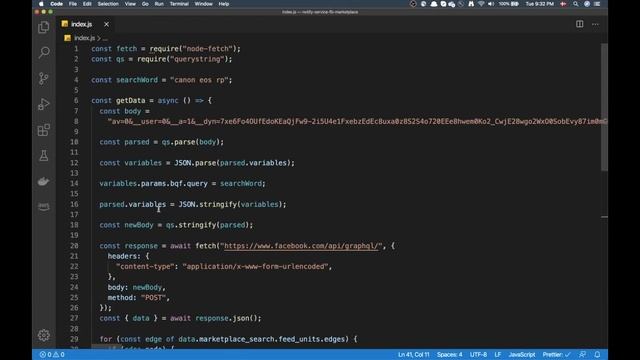Image resolution: width=640 pixels, height=360 pixels.
Task: Click the binoculars menu bar icon
Action: [x=471, y=4]
